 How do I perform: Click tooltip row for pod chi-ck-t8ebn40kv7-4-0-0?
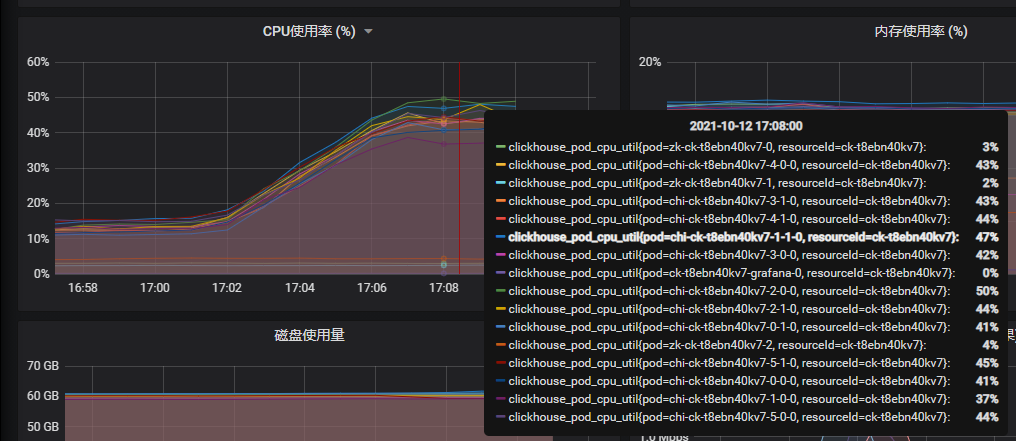(746, 165)
